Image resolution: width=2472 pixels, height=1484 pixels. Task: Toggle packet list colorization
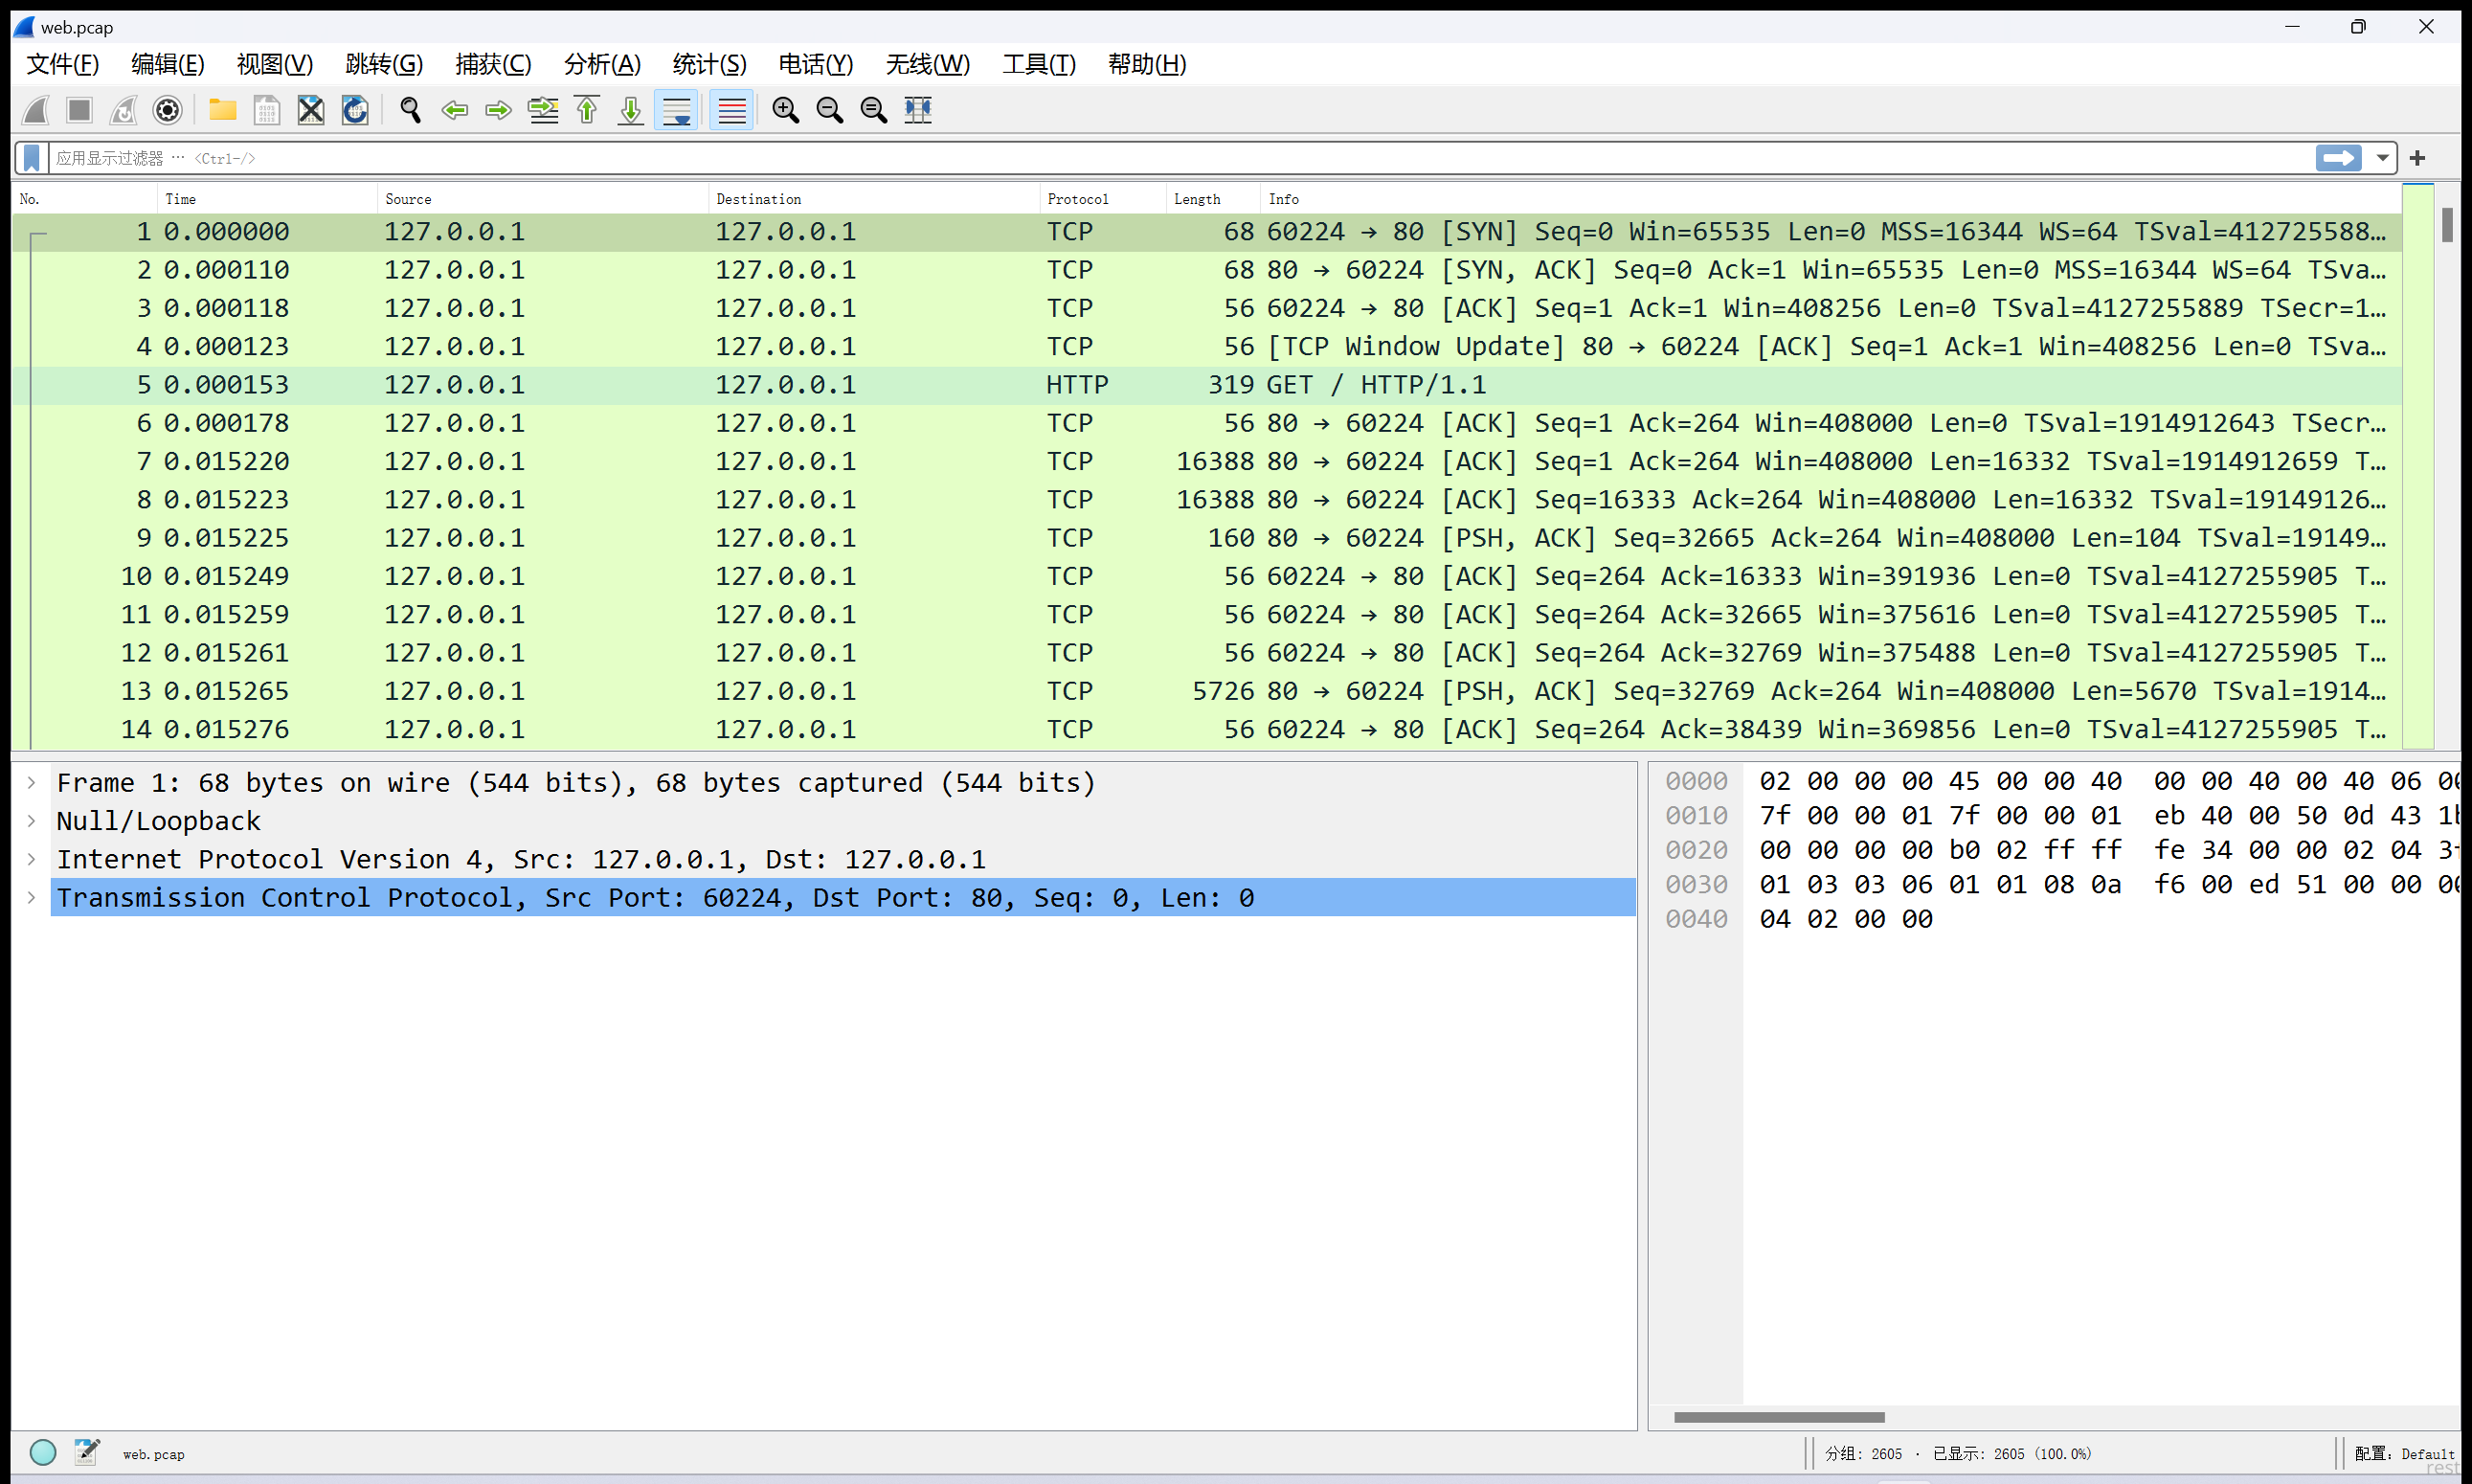tap(731, 110)
